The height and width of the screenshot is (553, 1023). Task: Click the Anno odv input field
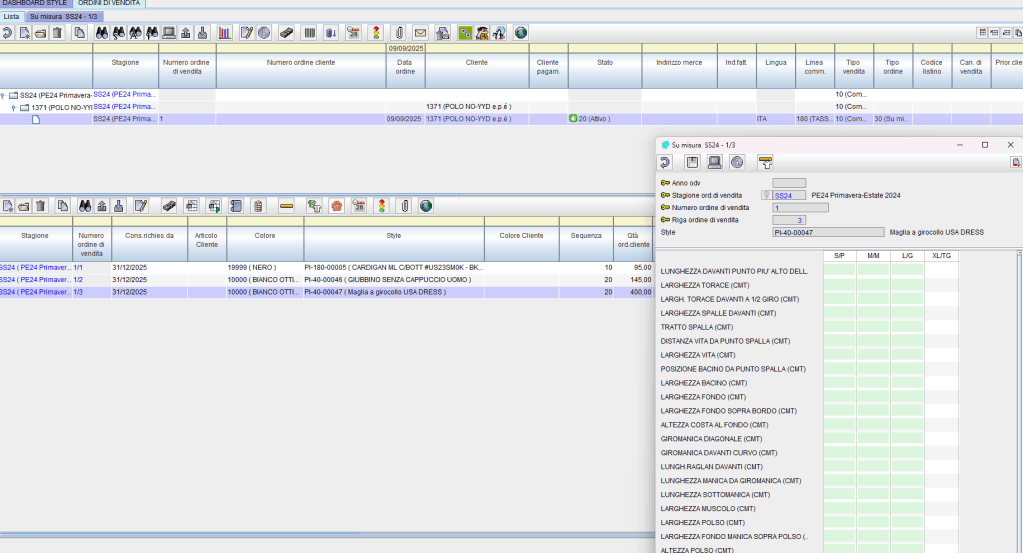point(789,183)
